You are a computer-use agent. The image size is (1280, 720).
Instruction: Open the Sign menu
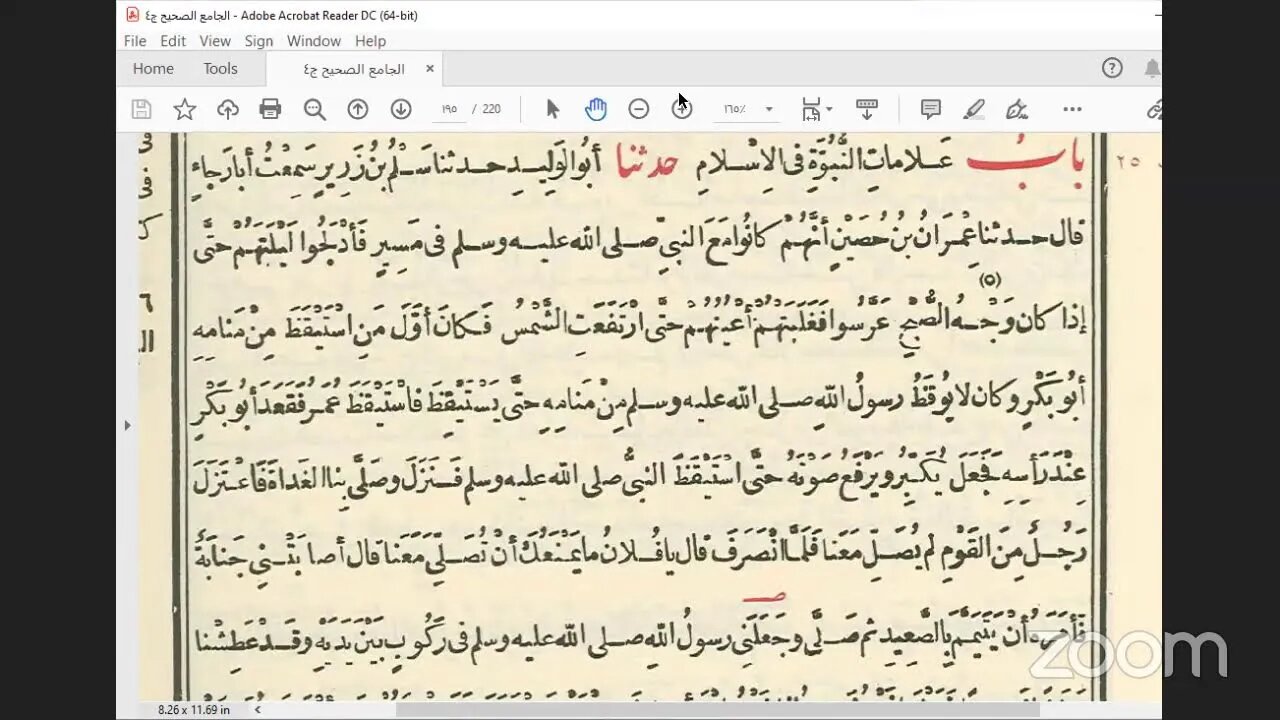[x=259, y=41]
